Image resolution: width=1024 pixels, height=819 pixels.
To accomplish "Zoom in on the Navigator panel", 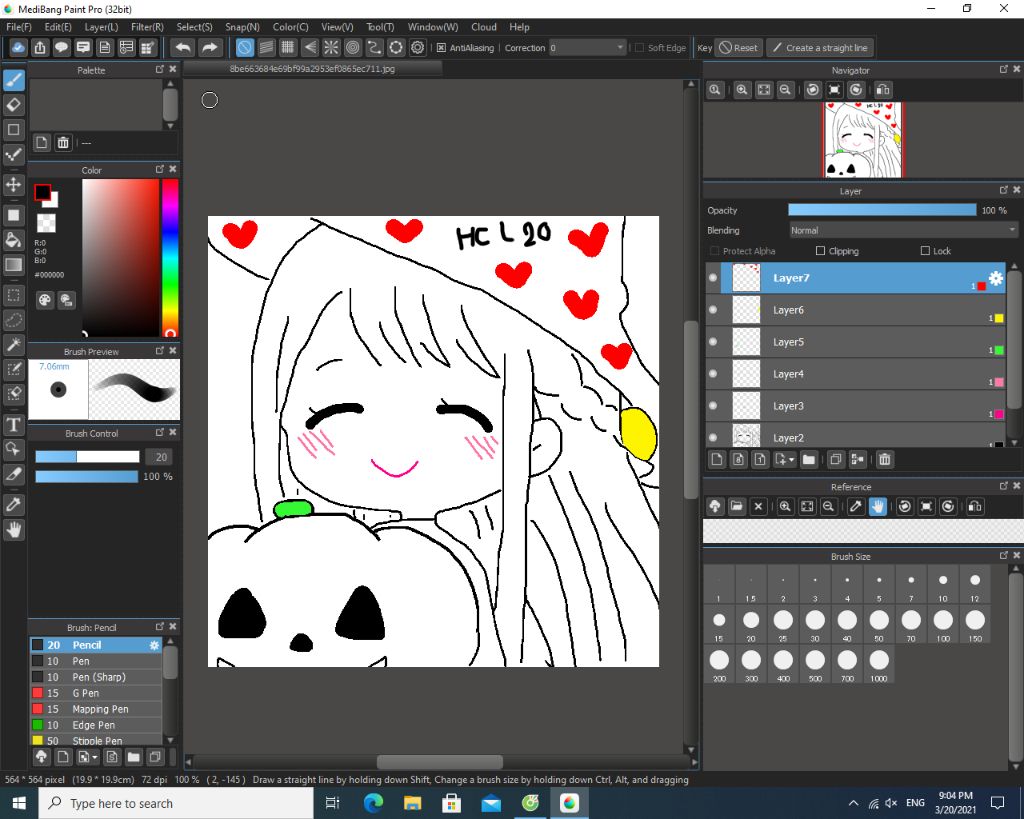I will (x=742, y=89).
